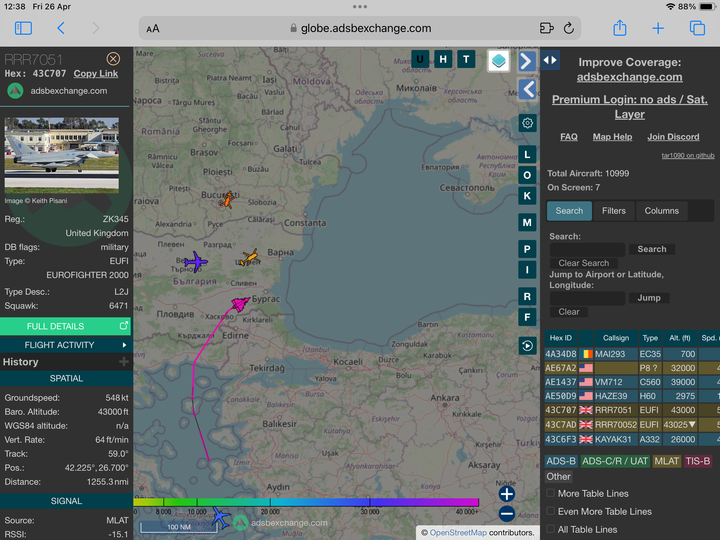This screenshot has height=540, width=720.
Task: Expand History with the plus icon
Action: (124, 362)
